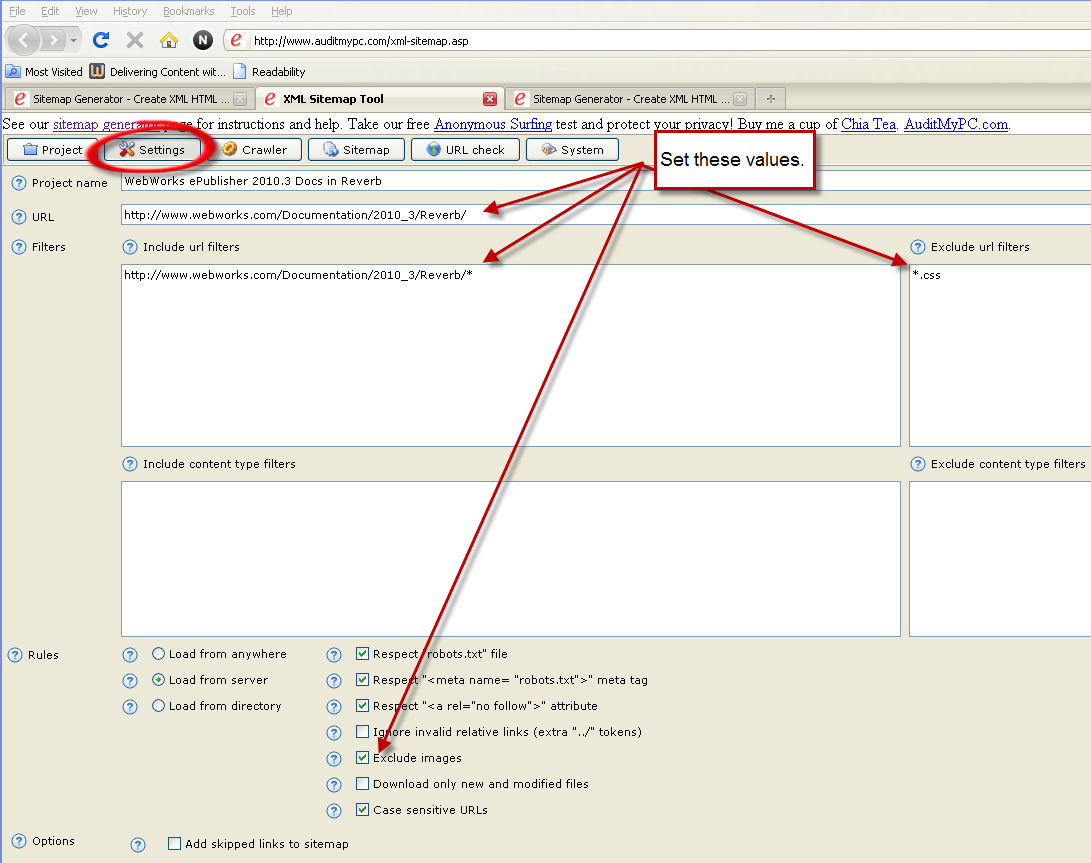Close the XML Sitemap Tool tab

click(490, 99)
